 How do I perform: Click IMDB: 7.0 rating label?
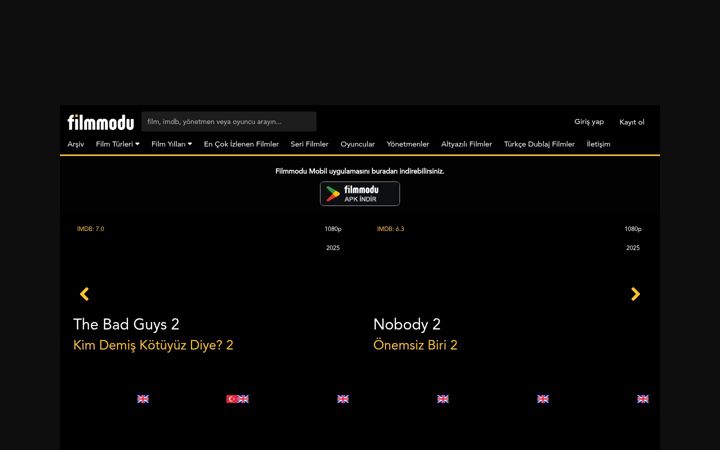click(x=90, y=229)
